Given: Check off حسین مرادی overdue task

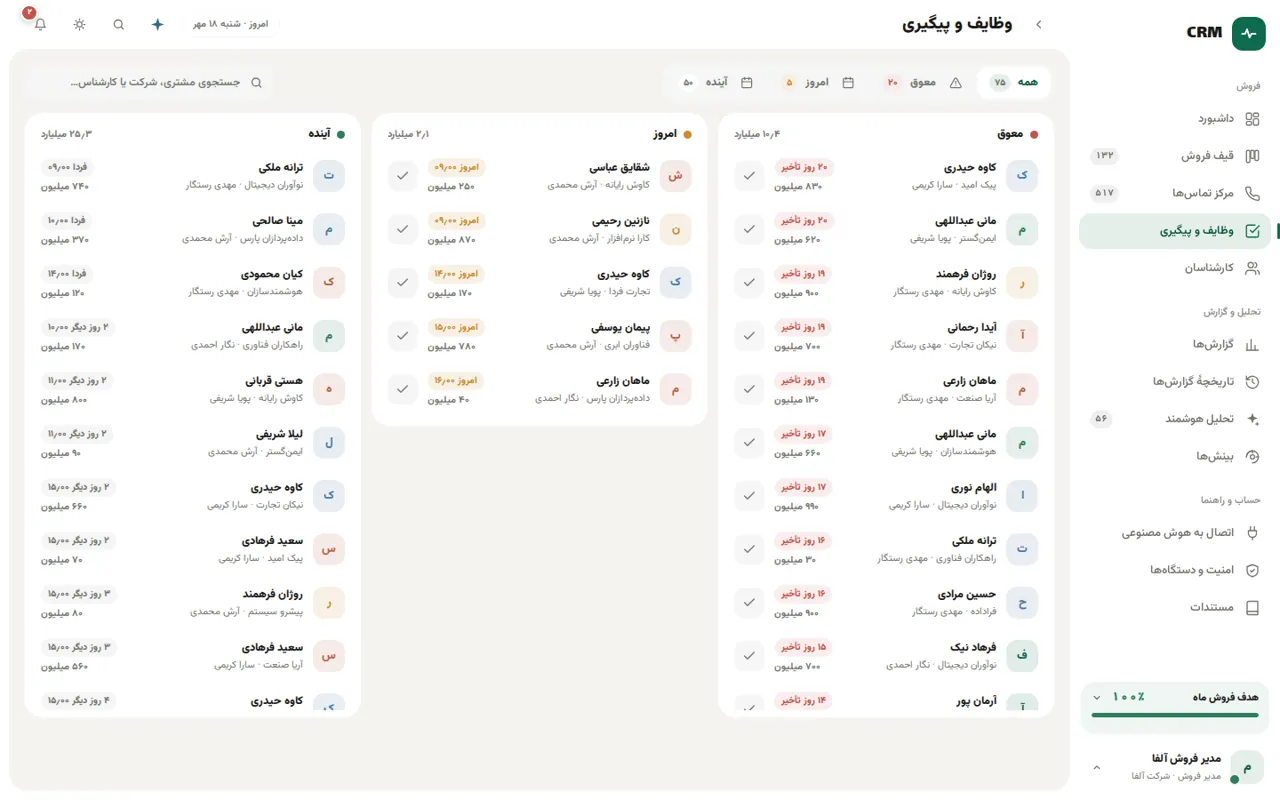Looking at the screenshot, I should (750, 603).
